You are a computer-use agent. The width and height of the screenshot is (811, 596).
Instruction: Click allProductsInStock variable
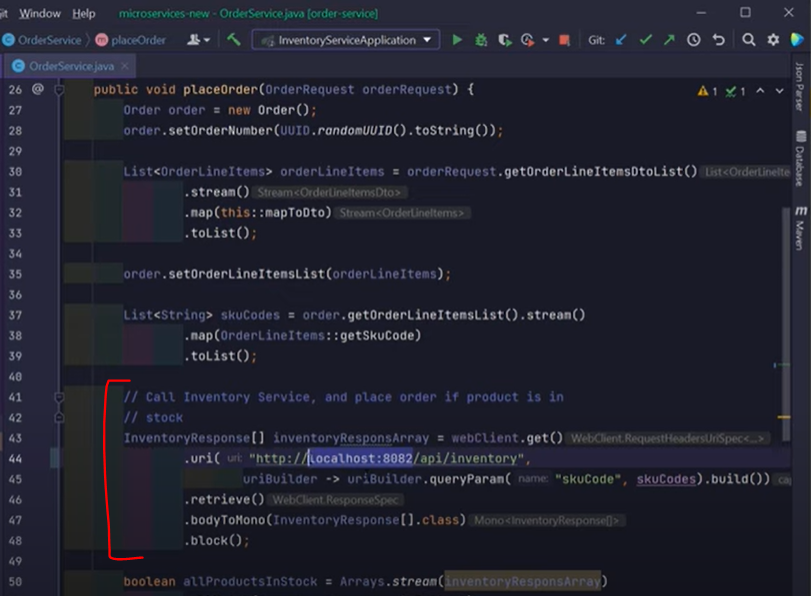250,582
